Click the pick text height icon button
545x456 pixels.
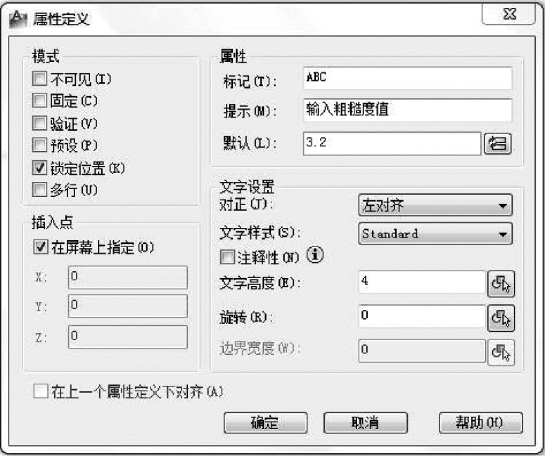[501, 284]
